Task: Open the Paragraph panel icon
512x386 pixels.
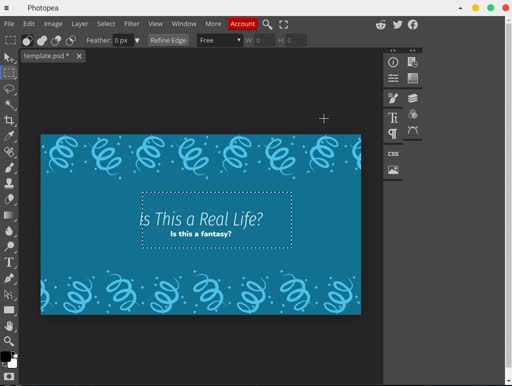Action: pos(393,134)
